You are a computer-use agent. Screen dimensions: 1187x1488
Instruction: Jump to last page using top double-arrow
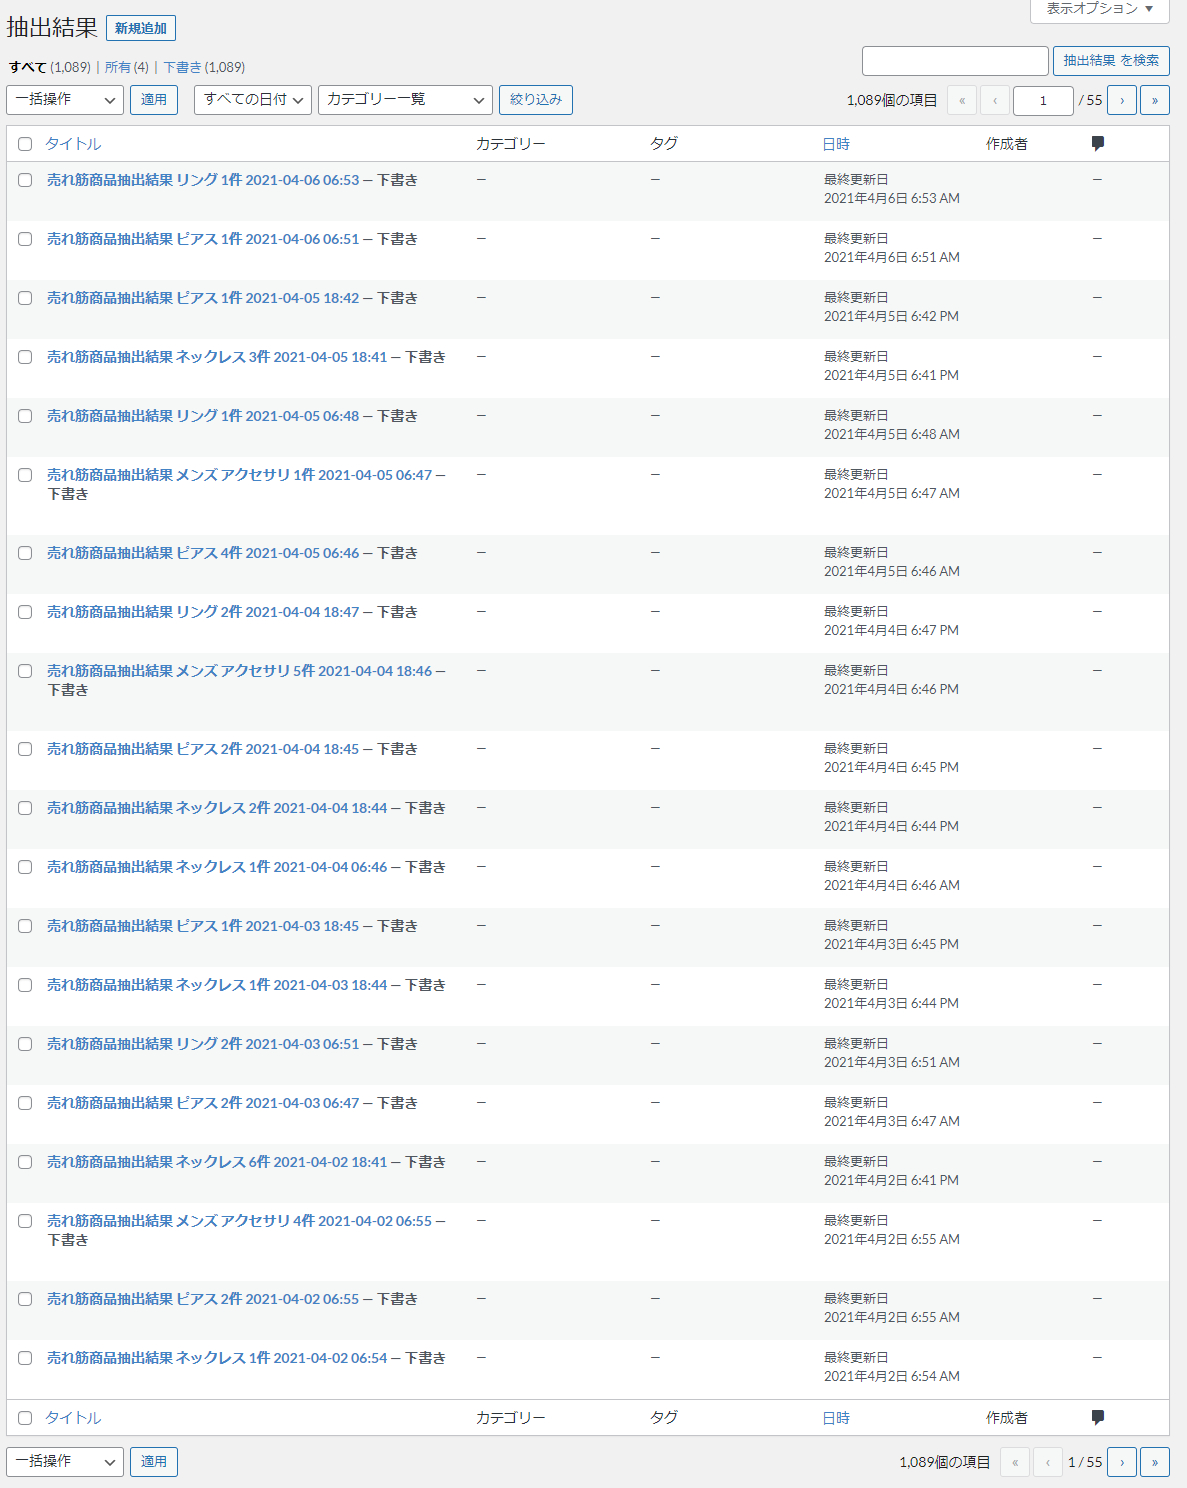point(1155,100)
